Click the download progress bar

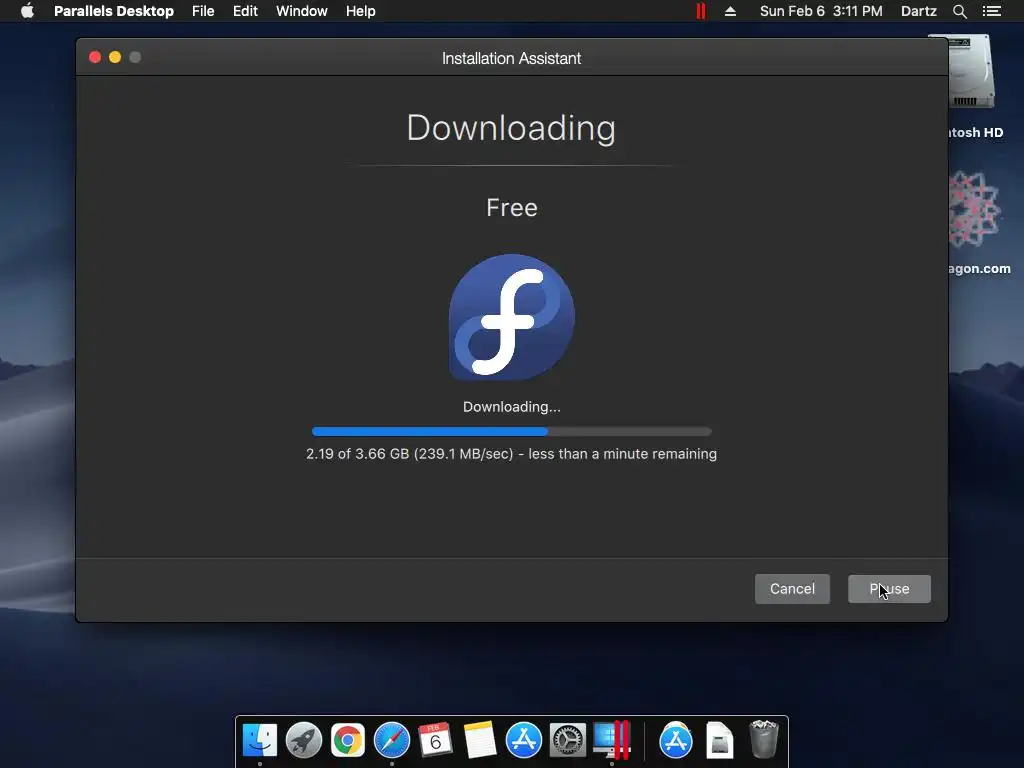pyautogui.click(x=512, y=432)
